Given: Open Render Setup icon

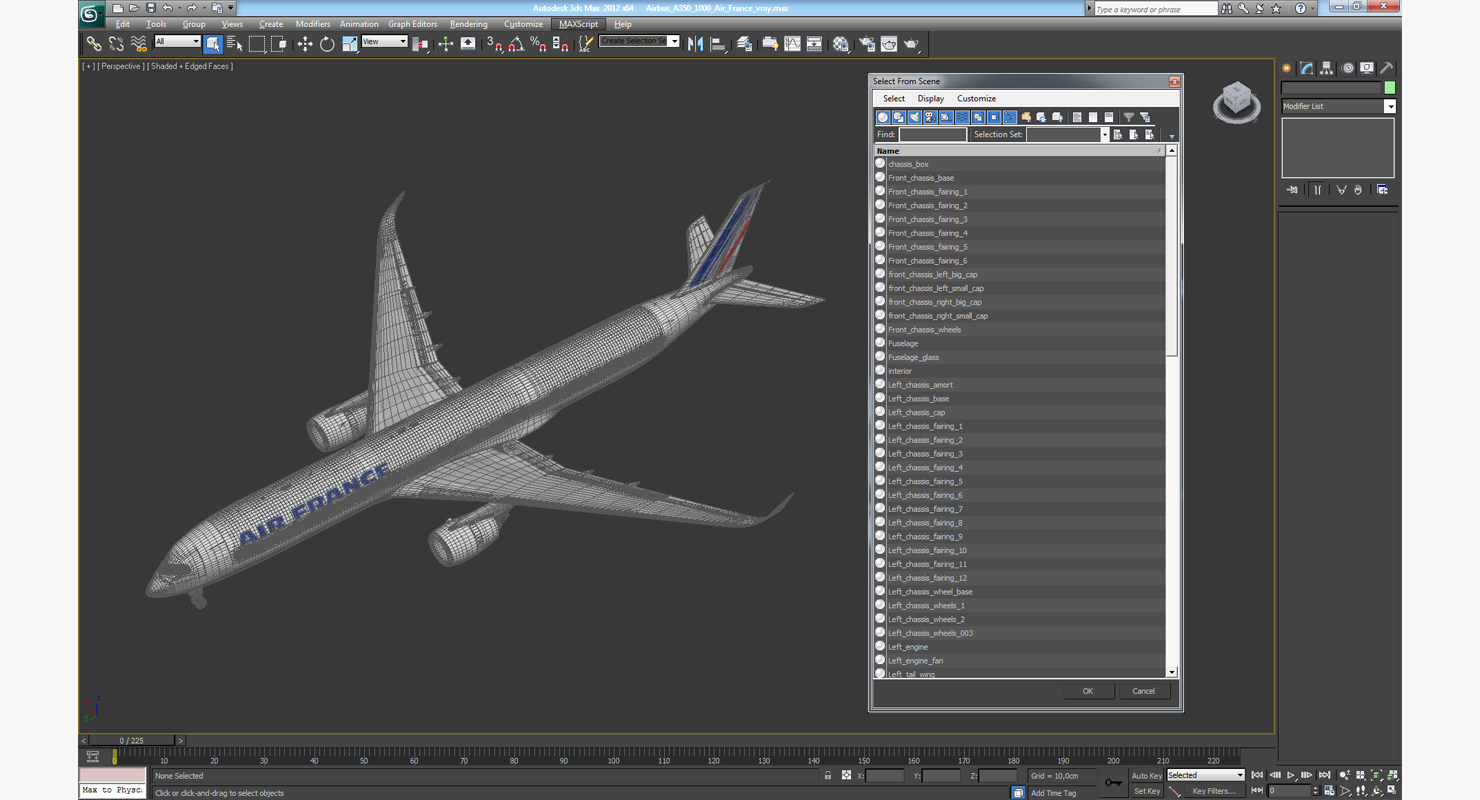Looking at the screenshot, I should point(866,43).
